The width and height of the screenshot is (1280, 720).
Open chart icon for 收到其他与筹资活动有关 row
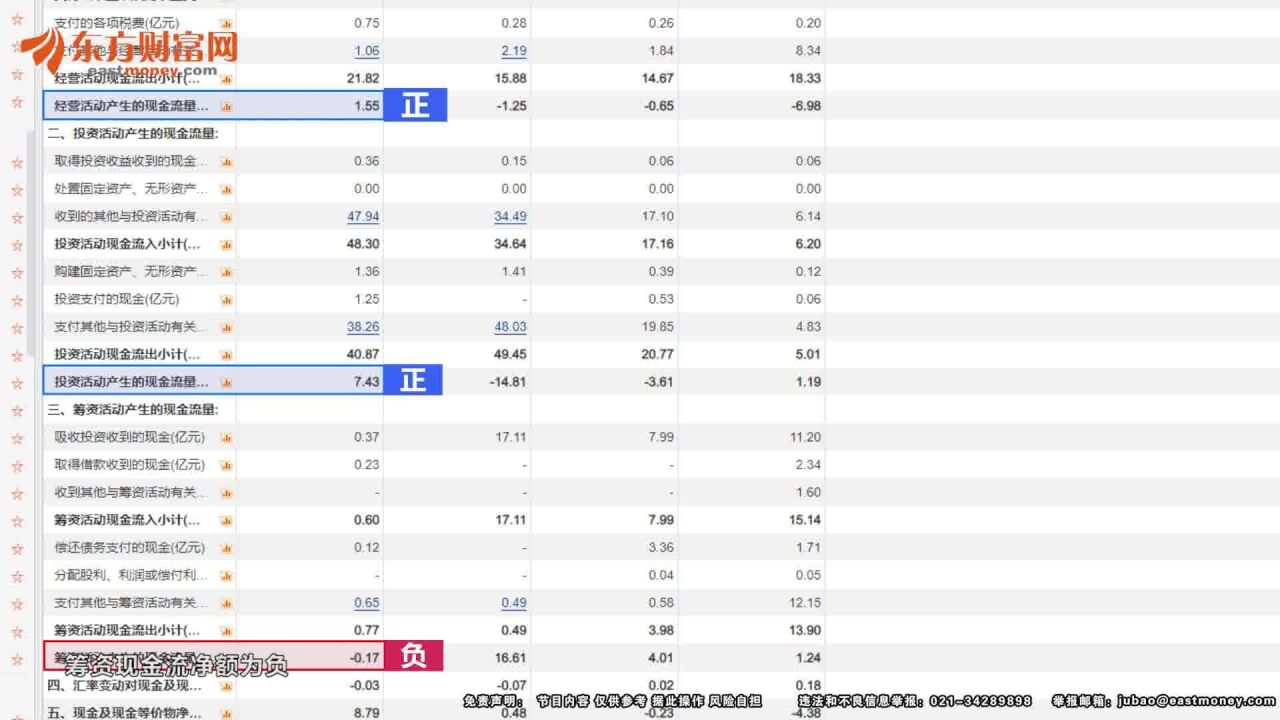[226, 493]
